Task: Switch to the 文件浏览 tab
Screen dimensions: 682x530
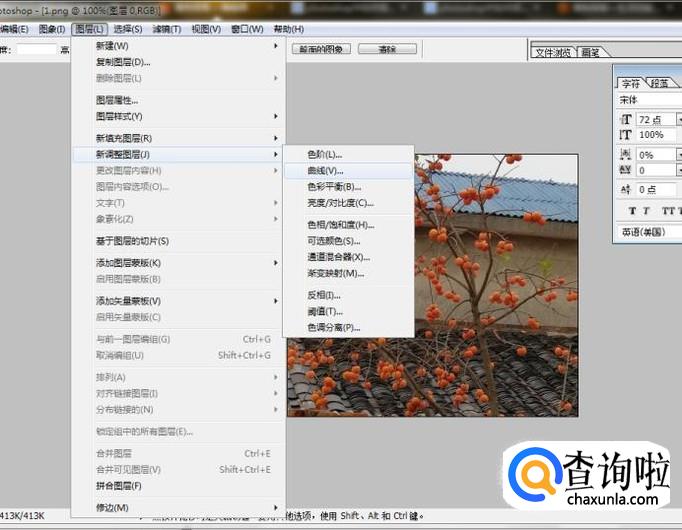Action: pos(553,53)
